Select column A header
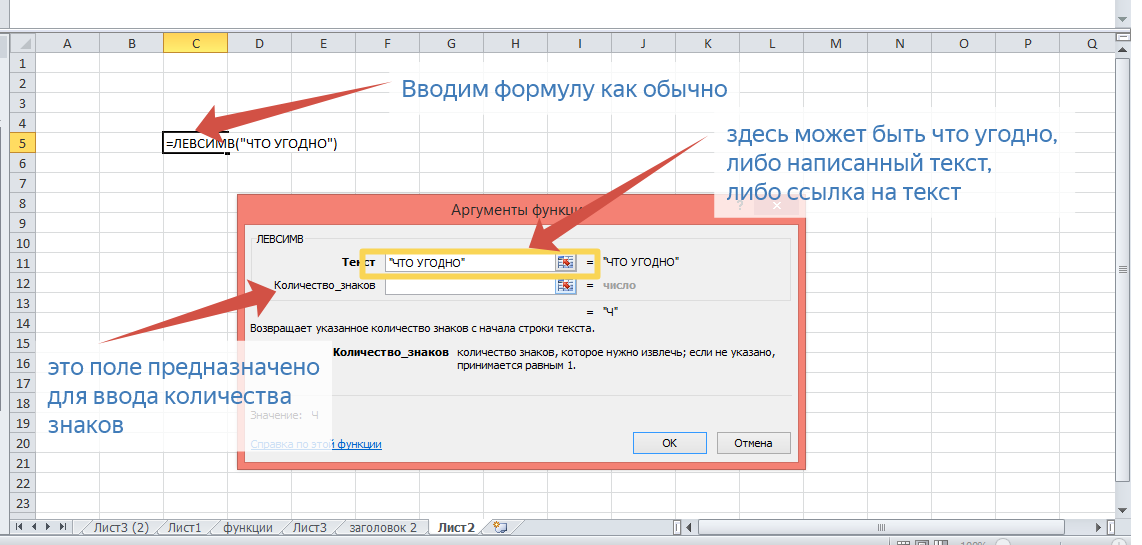This screenshot has width=1142, height=545. pos(68,44)
